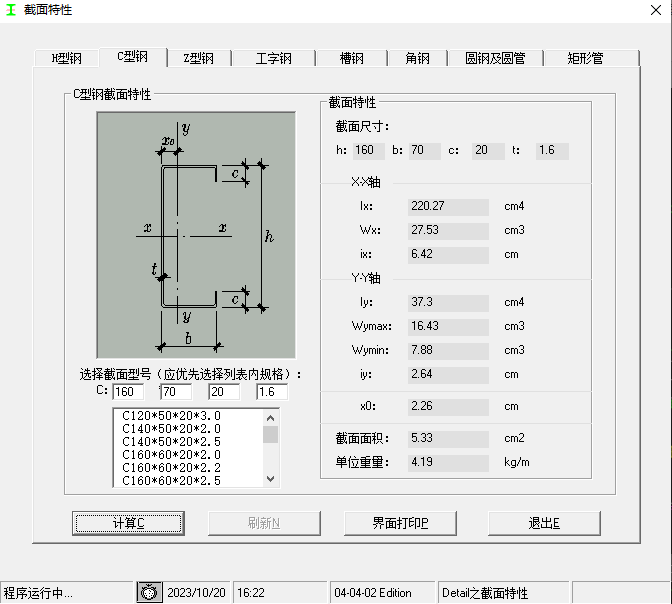Click the 界面打印P button
Viewport: 672px width, 604px height.
400,523
